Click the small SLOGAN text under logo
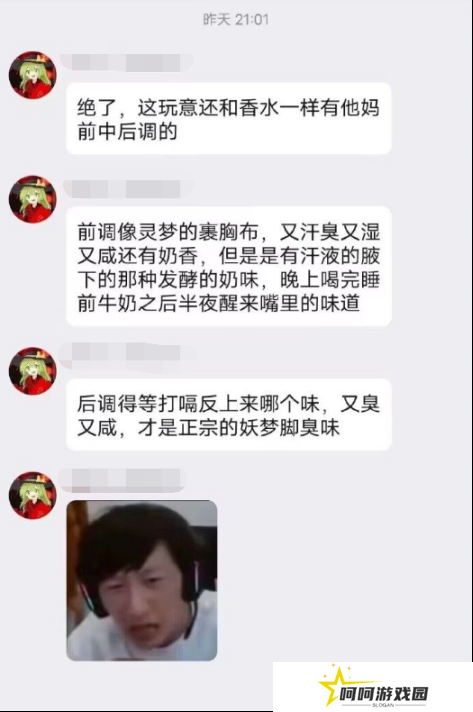The width and height of the screenshot is (473, 712). (383, 705)
